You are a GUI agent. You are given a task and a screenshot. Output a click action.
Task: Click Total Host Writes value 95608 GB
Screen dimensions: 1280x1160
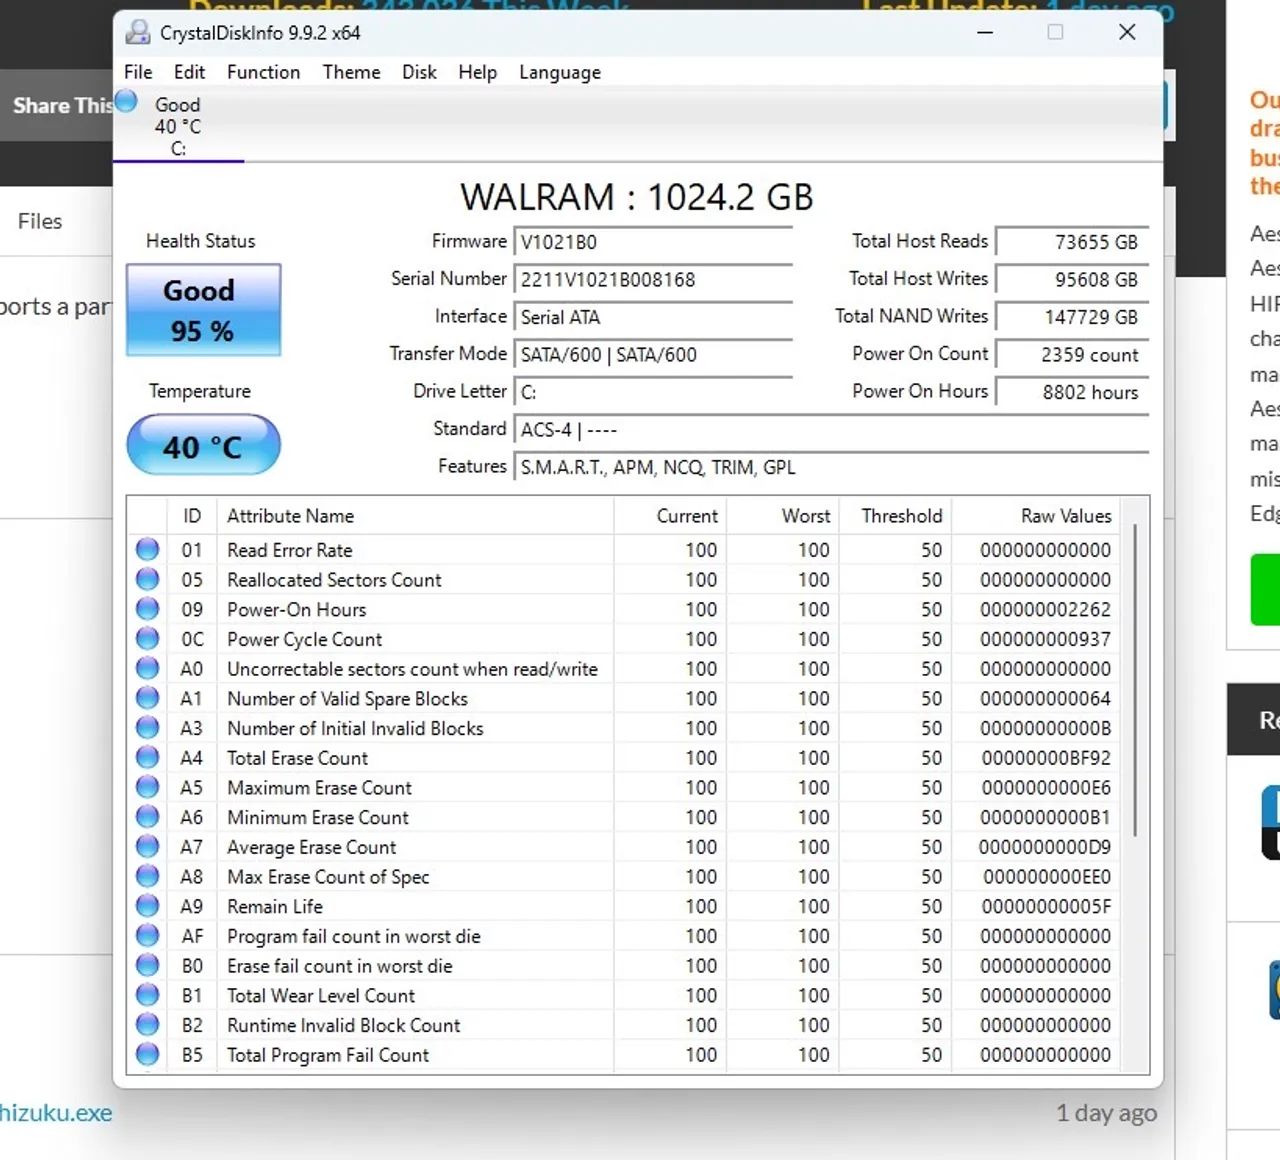point(1072,279)
